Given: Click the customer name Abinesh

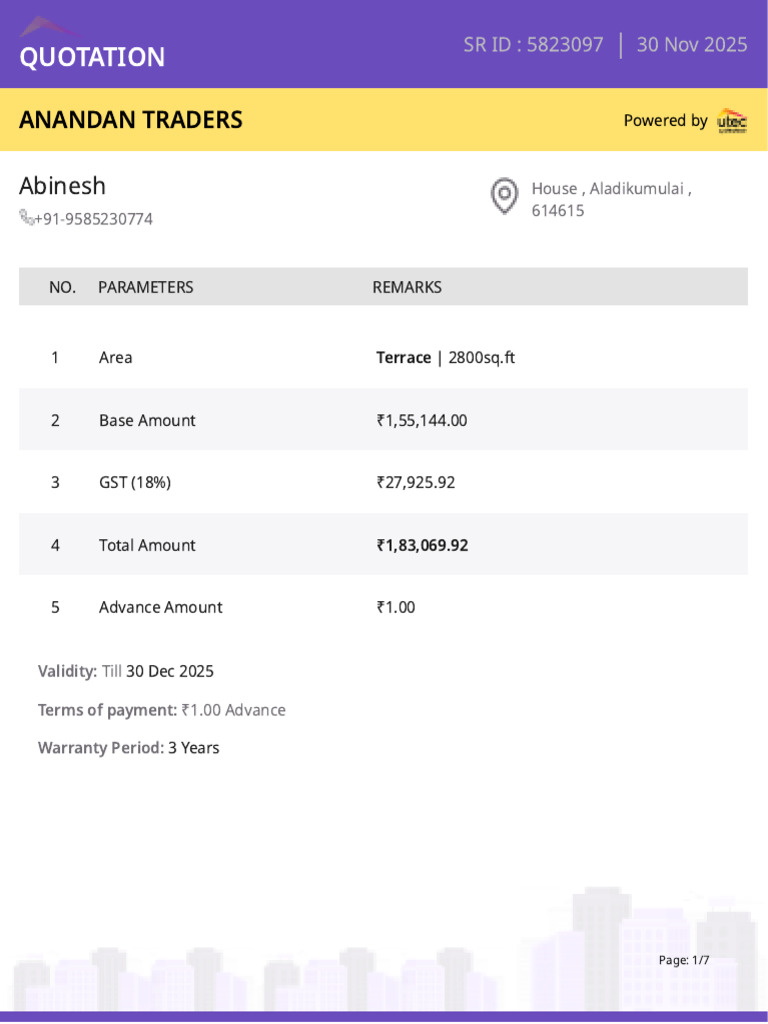Looking at the screenshot, I should (x=63, y=186).
